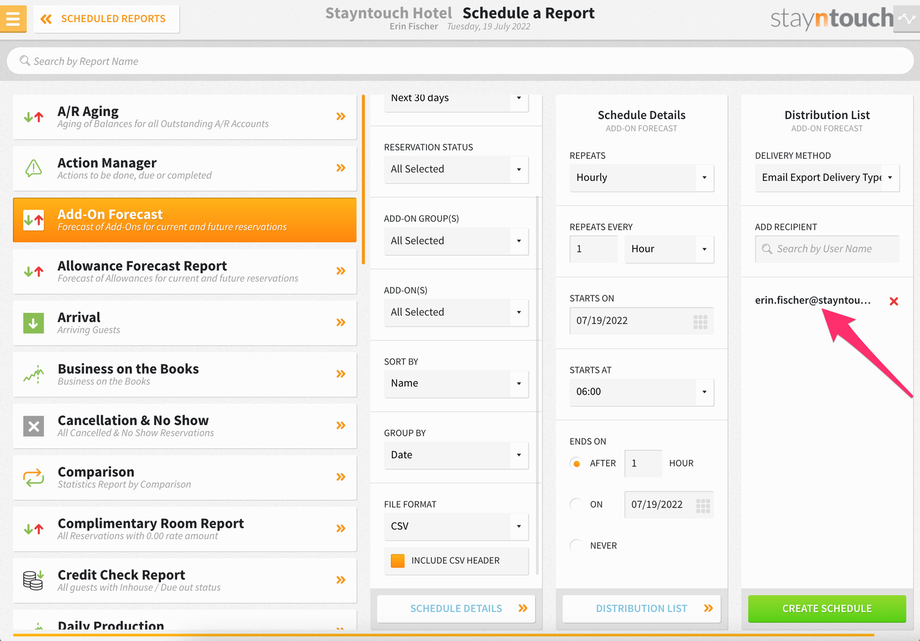The image size is (920, 641).
Task: Open the activity pulse icon beside the Stayntouch logo
Action: [907, 19]
